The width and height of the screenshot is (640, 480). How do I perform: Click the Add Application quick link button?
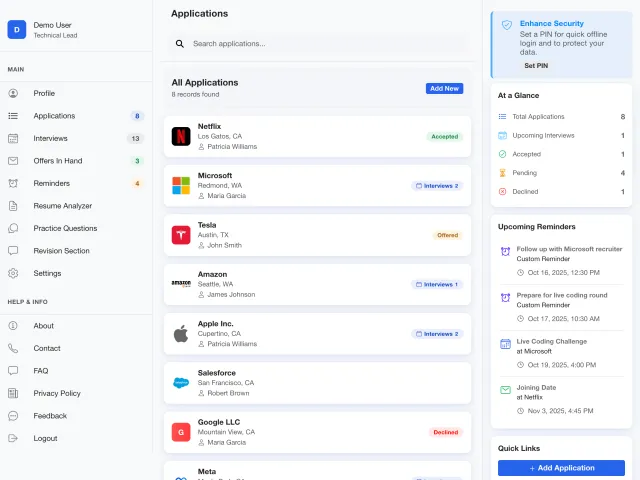pyautogui.click(x=561, y=468)
